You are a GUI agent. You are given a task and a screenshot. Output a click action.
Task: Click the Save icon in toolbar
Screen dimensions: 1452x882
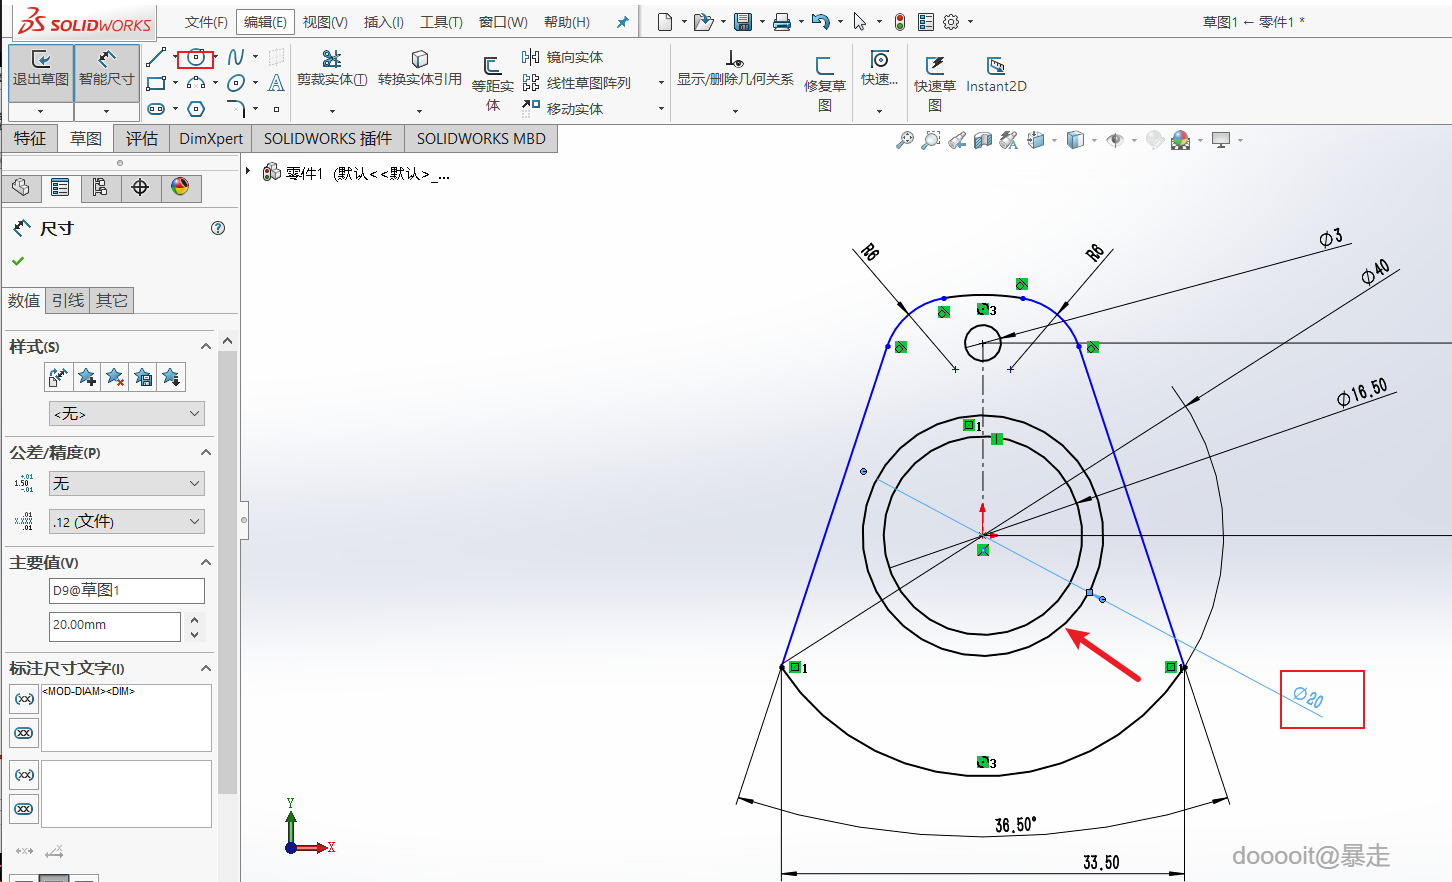click(742, 22)
